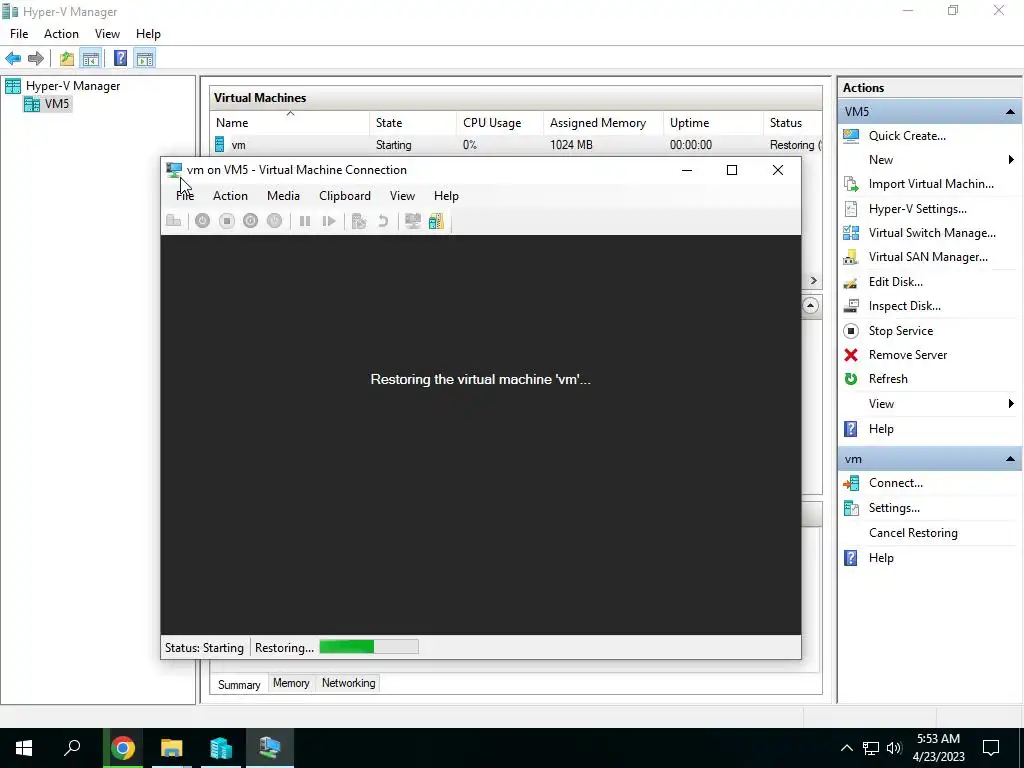Click the Save icon in the VM toolbar
Image resolution: width=1024 pixels, height=768 pixels.
[274, 221]
